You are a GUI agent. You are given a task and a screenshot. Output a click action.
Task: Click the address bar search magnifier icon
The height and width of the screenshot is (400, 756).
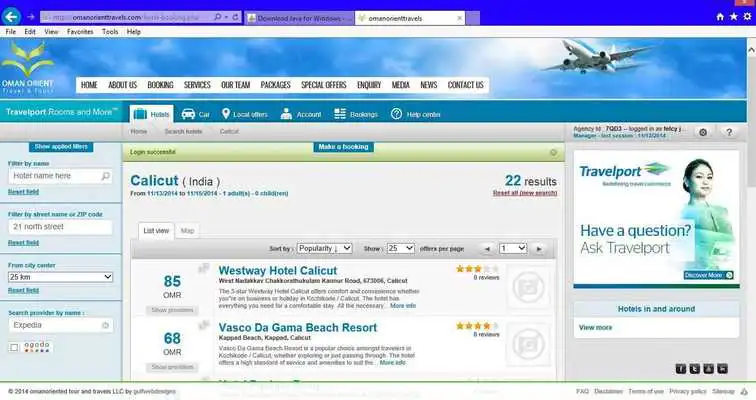217,17
